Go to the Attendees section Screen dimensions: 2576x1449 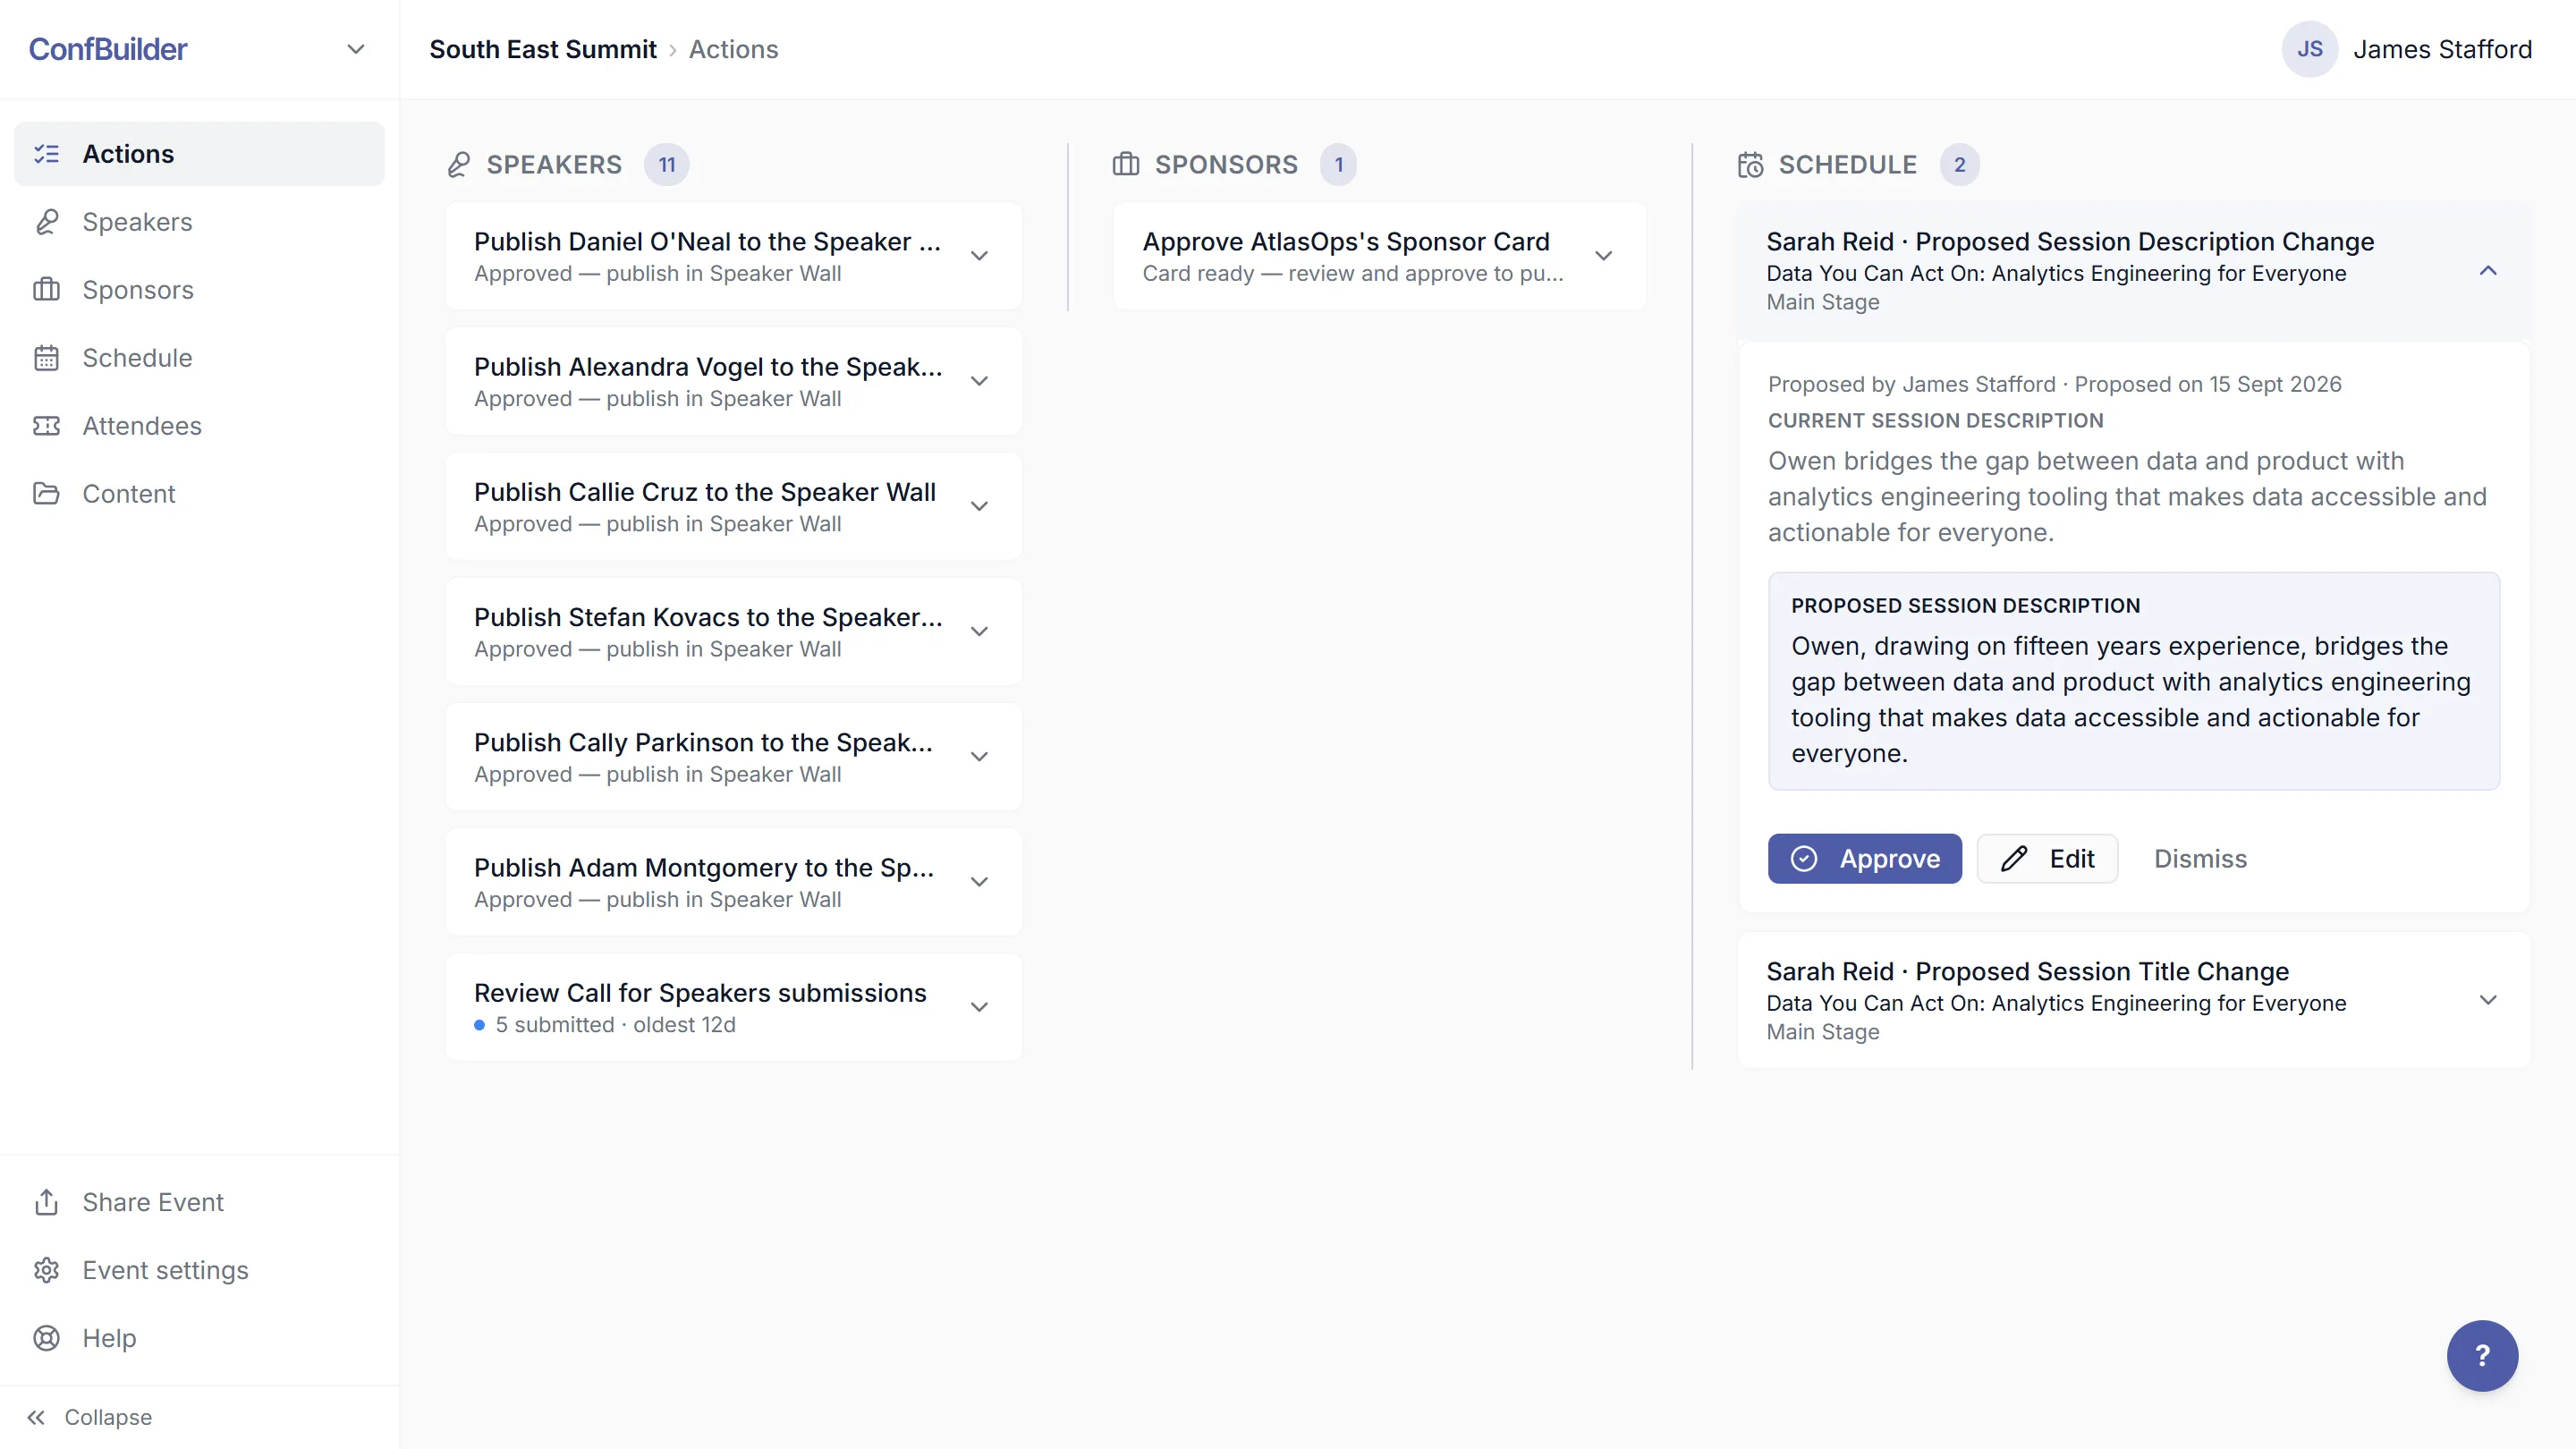[199, 426]
